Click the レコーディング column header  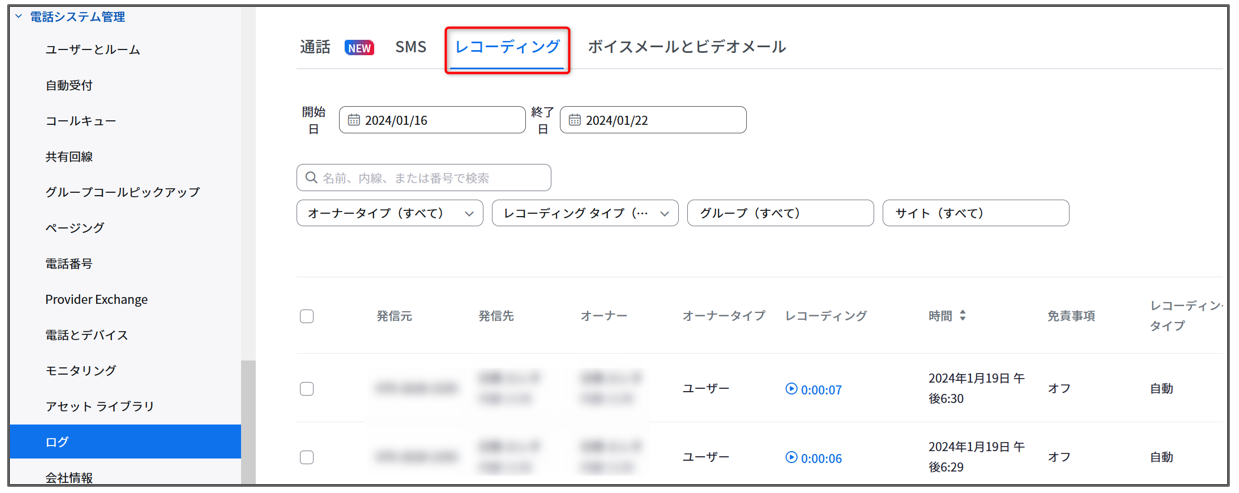[x=826, y=316]
